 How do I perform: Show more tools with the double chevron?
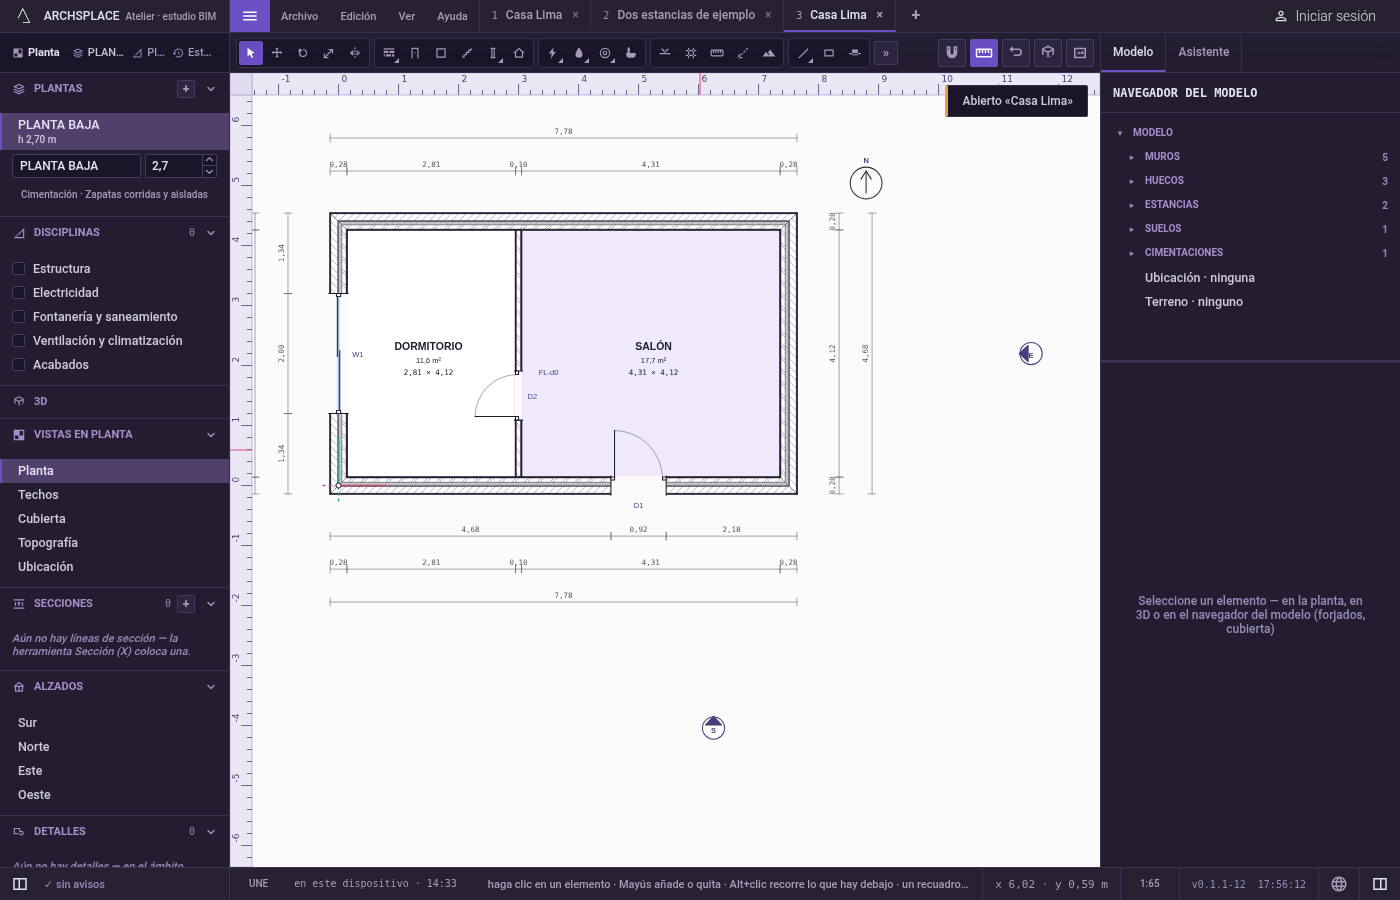886,53
